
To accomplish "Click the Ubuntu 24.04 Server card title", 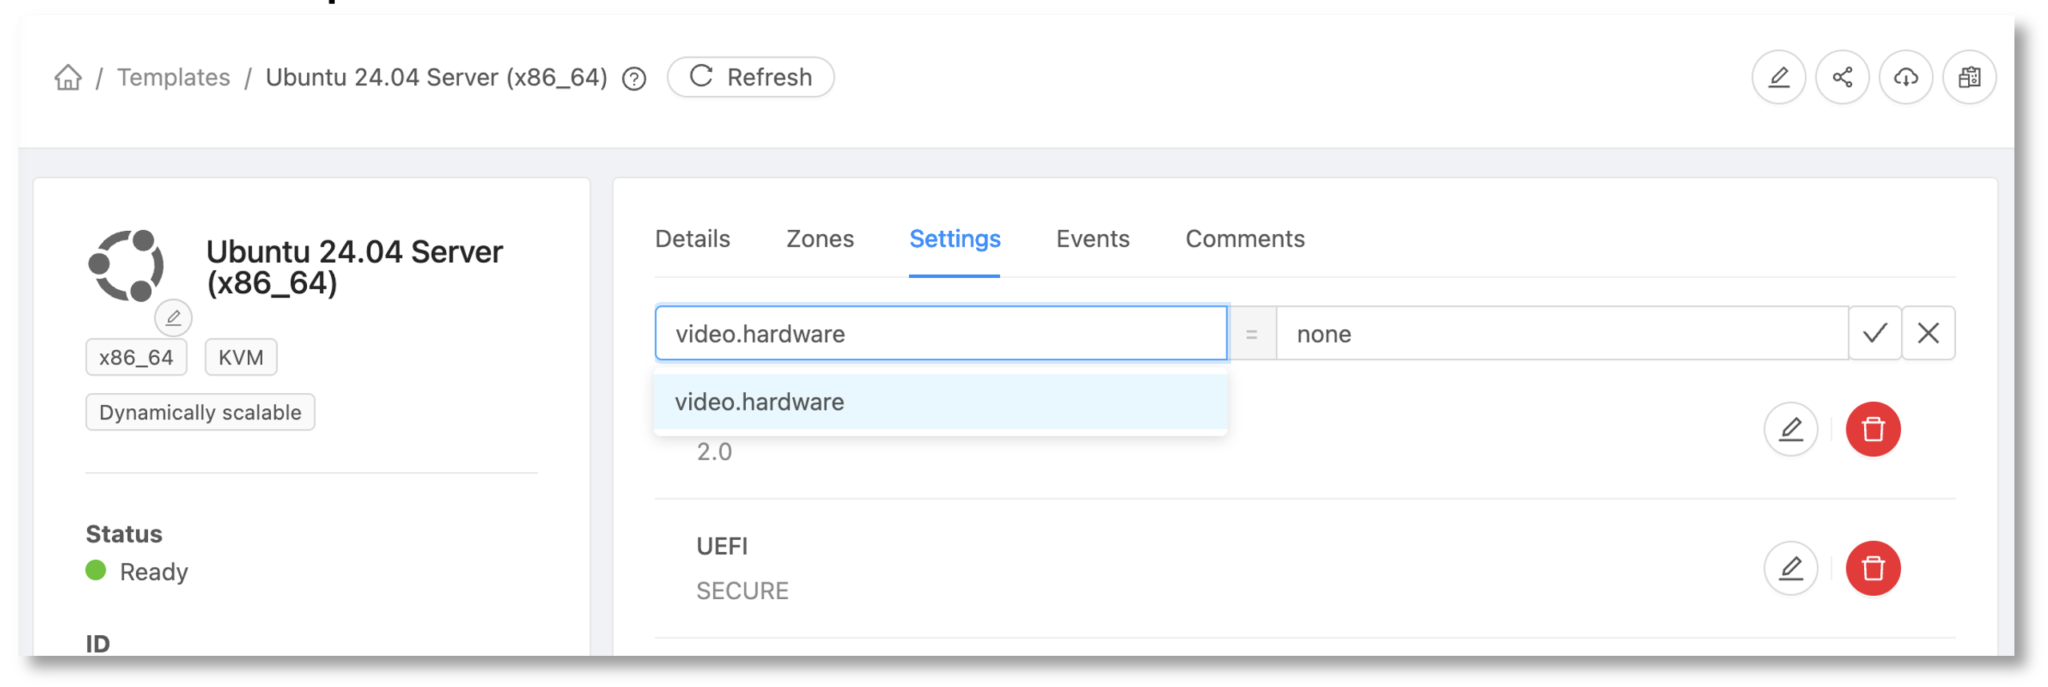I will [354, 267].
